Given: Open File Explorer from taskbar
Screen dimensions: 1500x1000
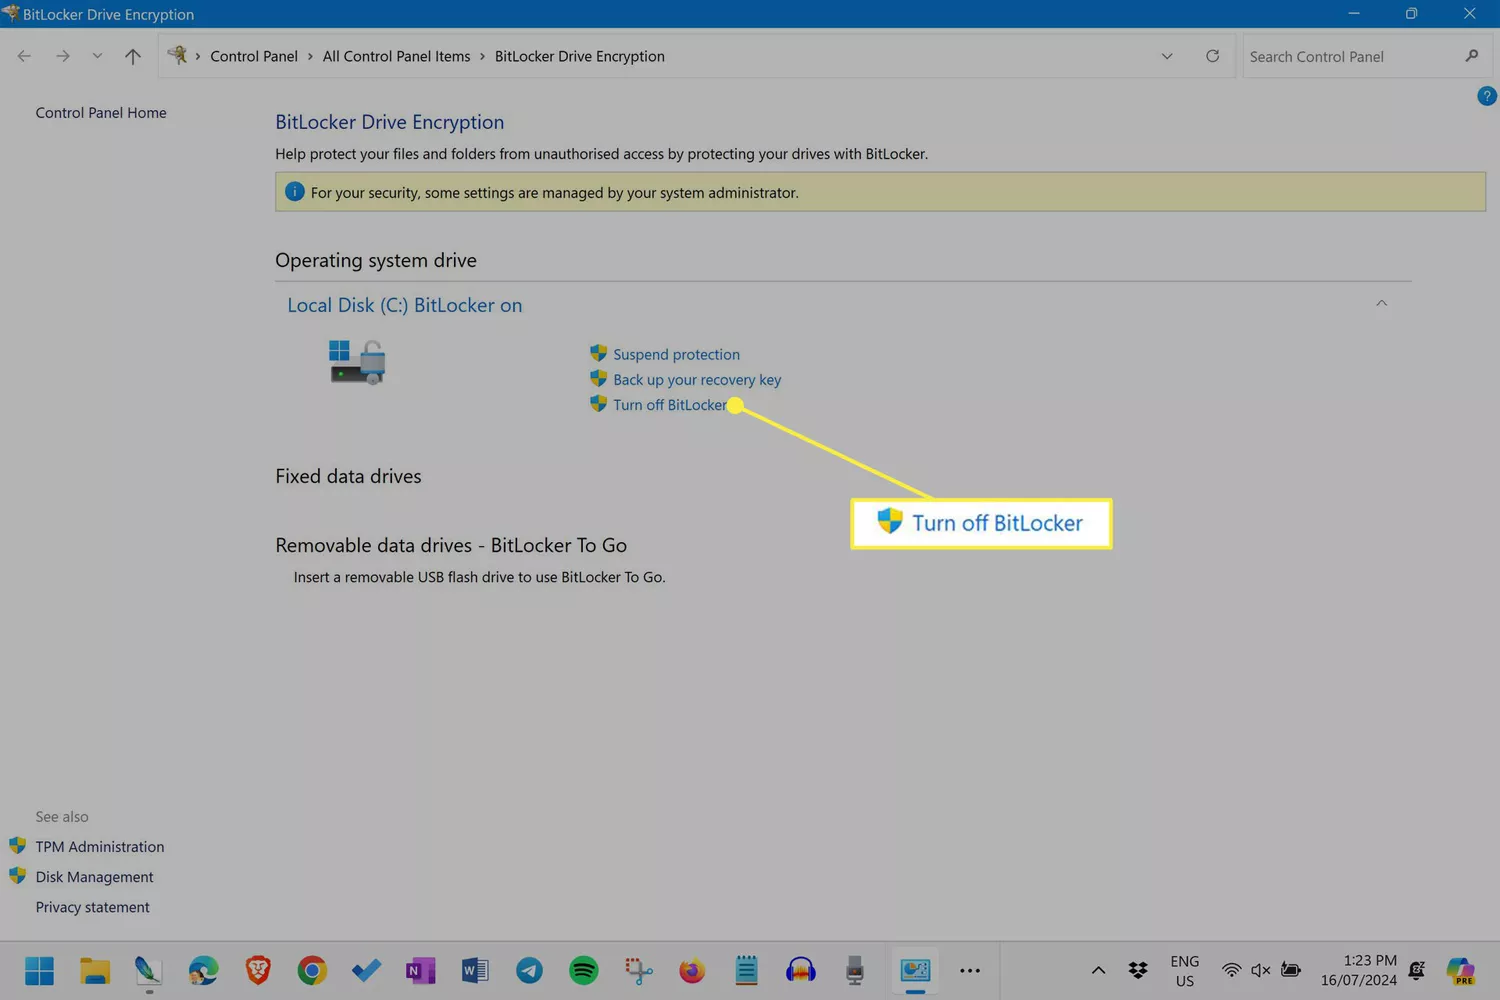Looking at the screenshot, I should point(95,970).
